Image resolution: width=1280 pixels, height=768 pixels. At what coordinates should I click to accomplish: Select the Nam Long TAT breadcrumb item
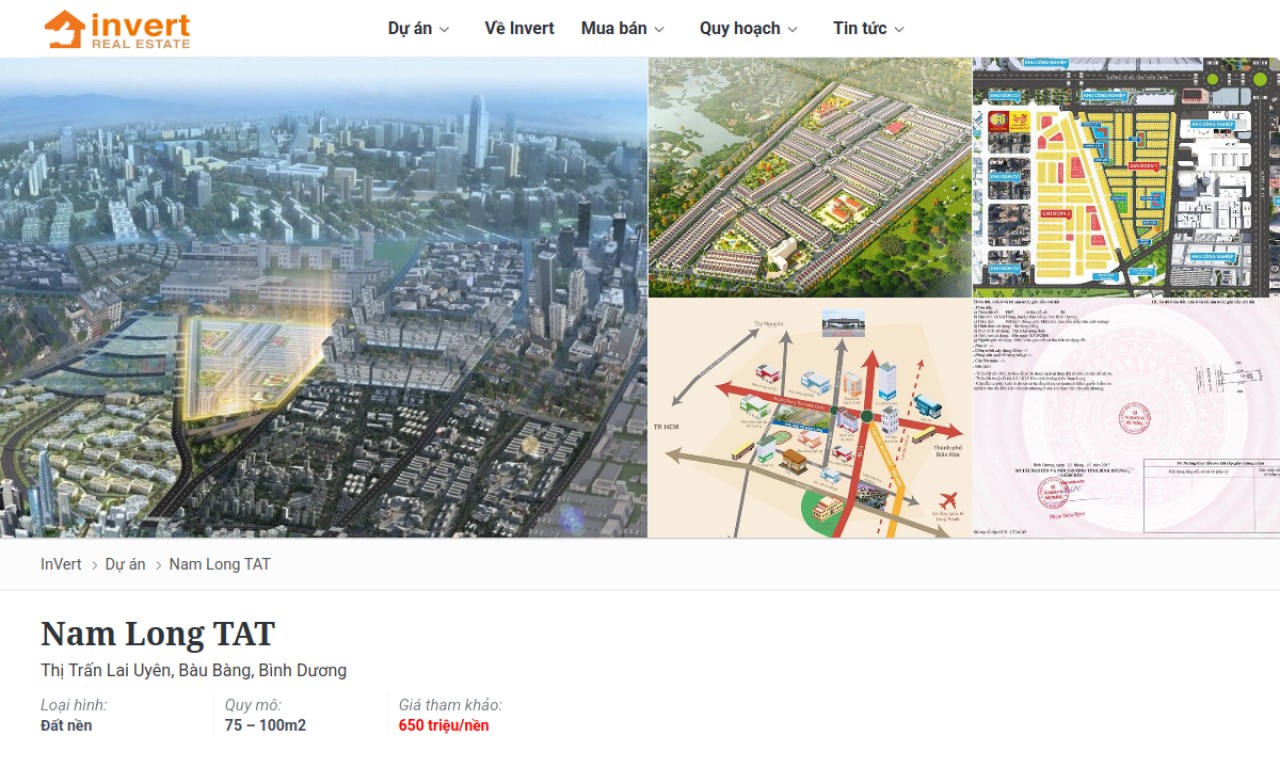click(x=220, y=564)
